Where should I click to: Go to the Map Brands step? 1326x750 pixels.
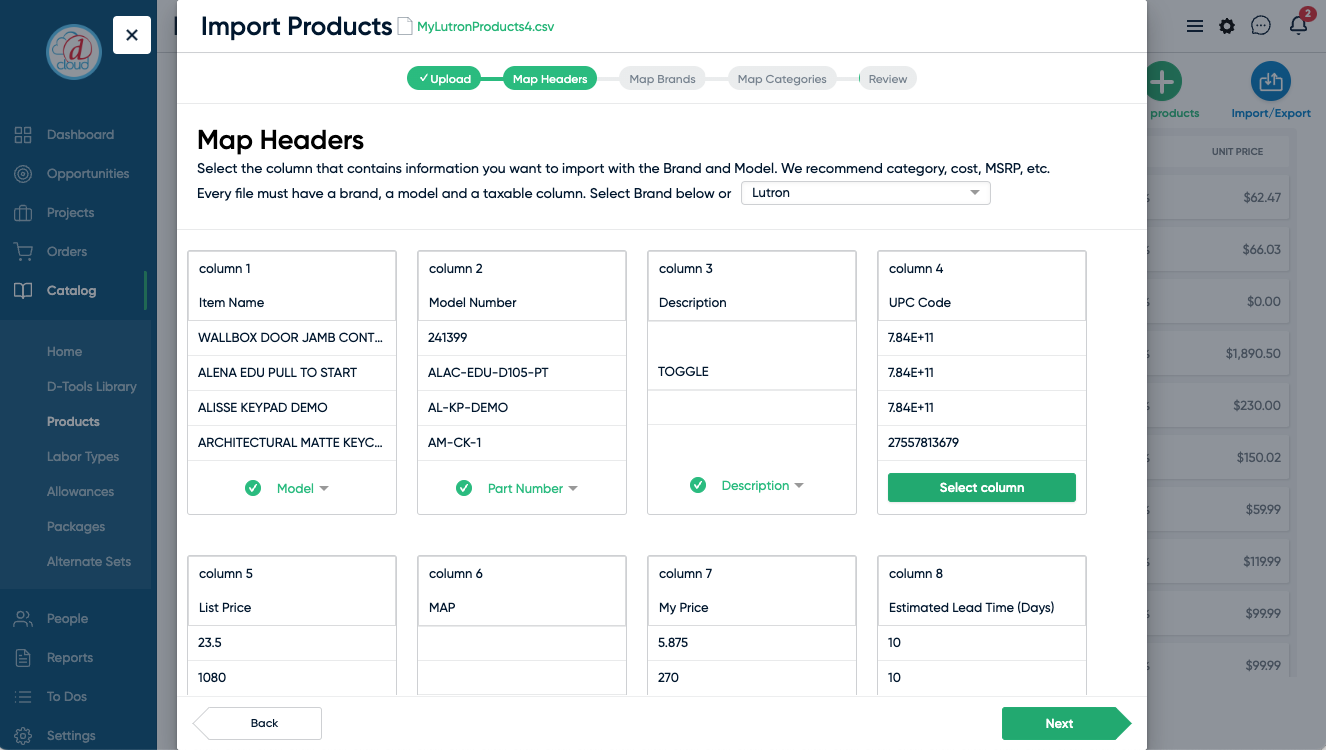pyautogui.click(x=662, y=79)
